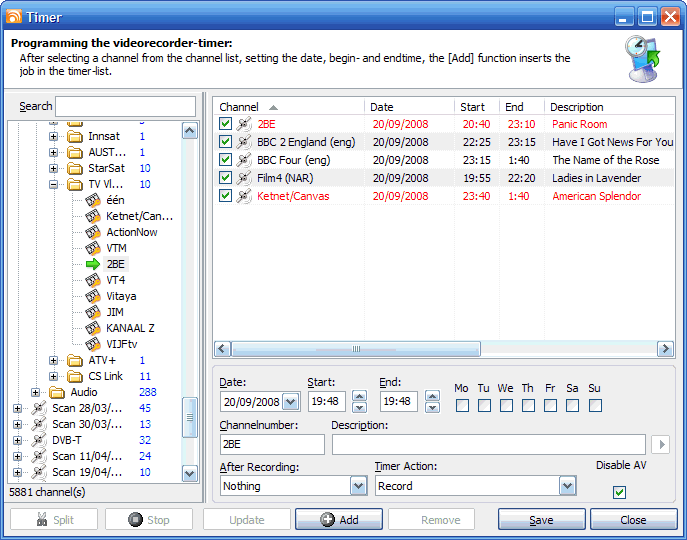687x540 pixels.
Task: Click the green arrow icon beside 2BE
Action: point(93,264)
